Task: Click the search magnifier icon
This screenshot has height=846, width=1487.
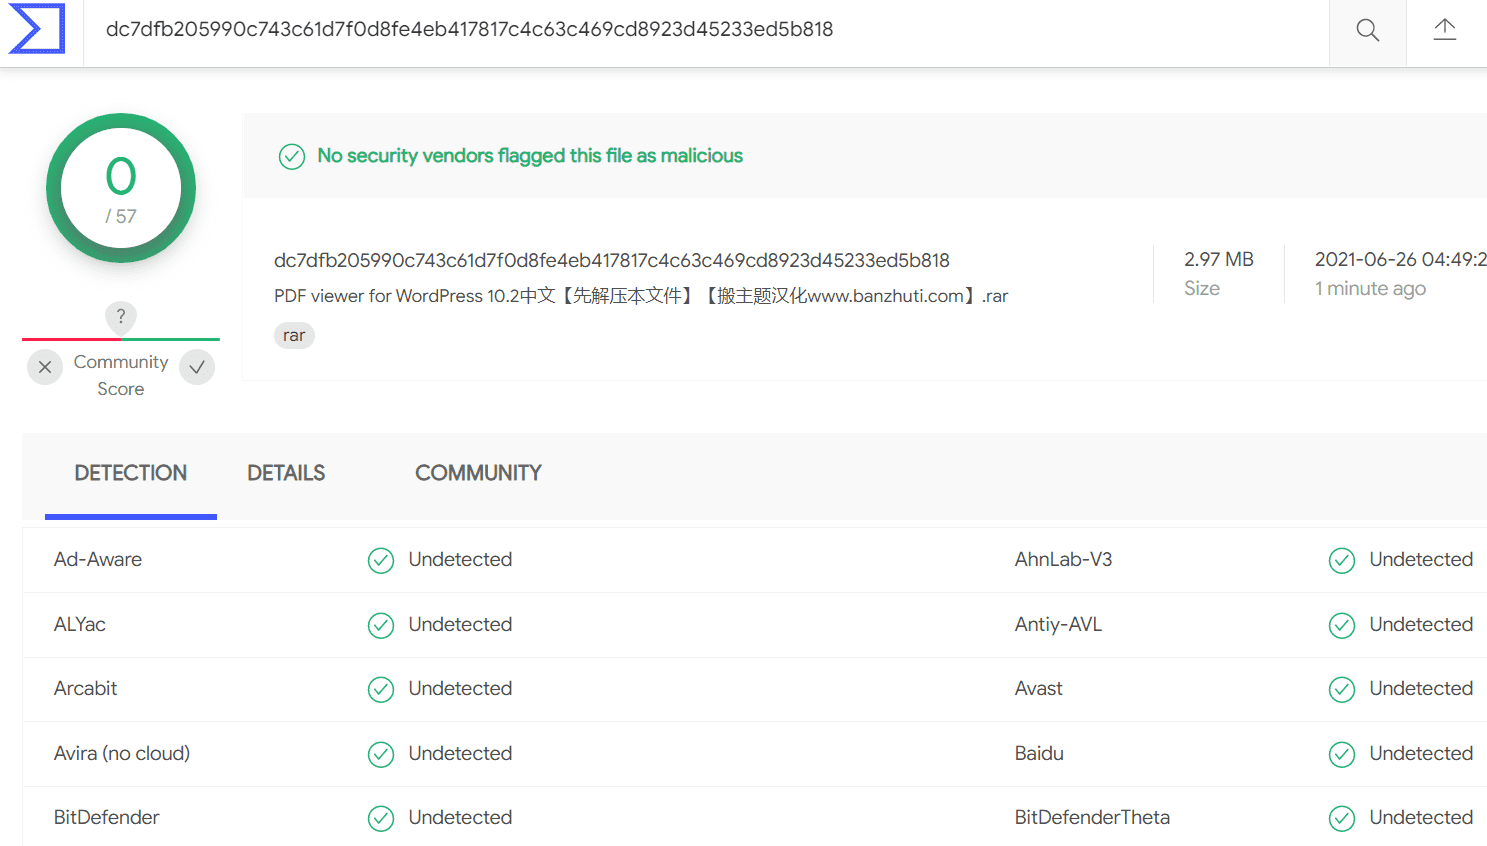Action: 1367,30
